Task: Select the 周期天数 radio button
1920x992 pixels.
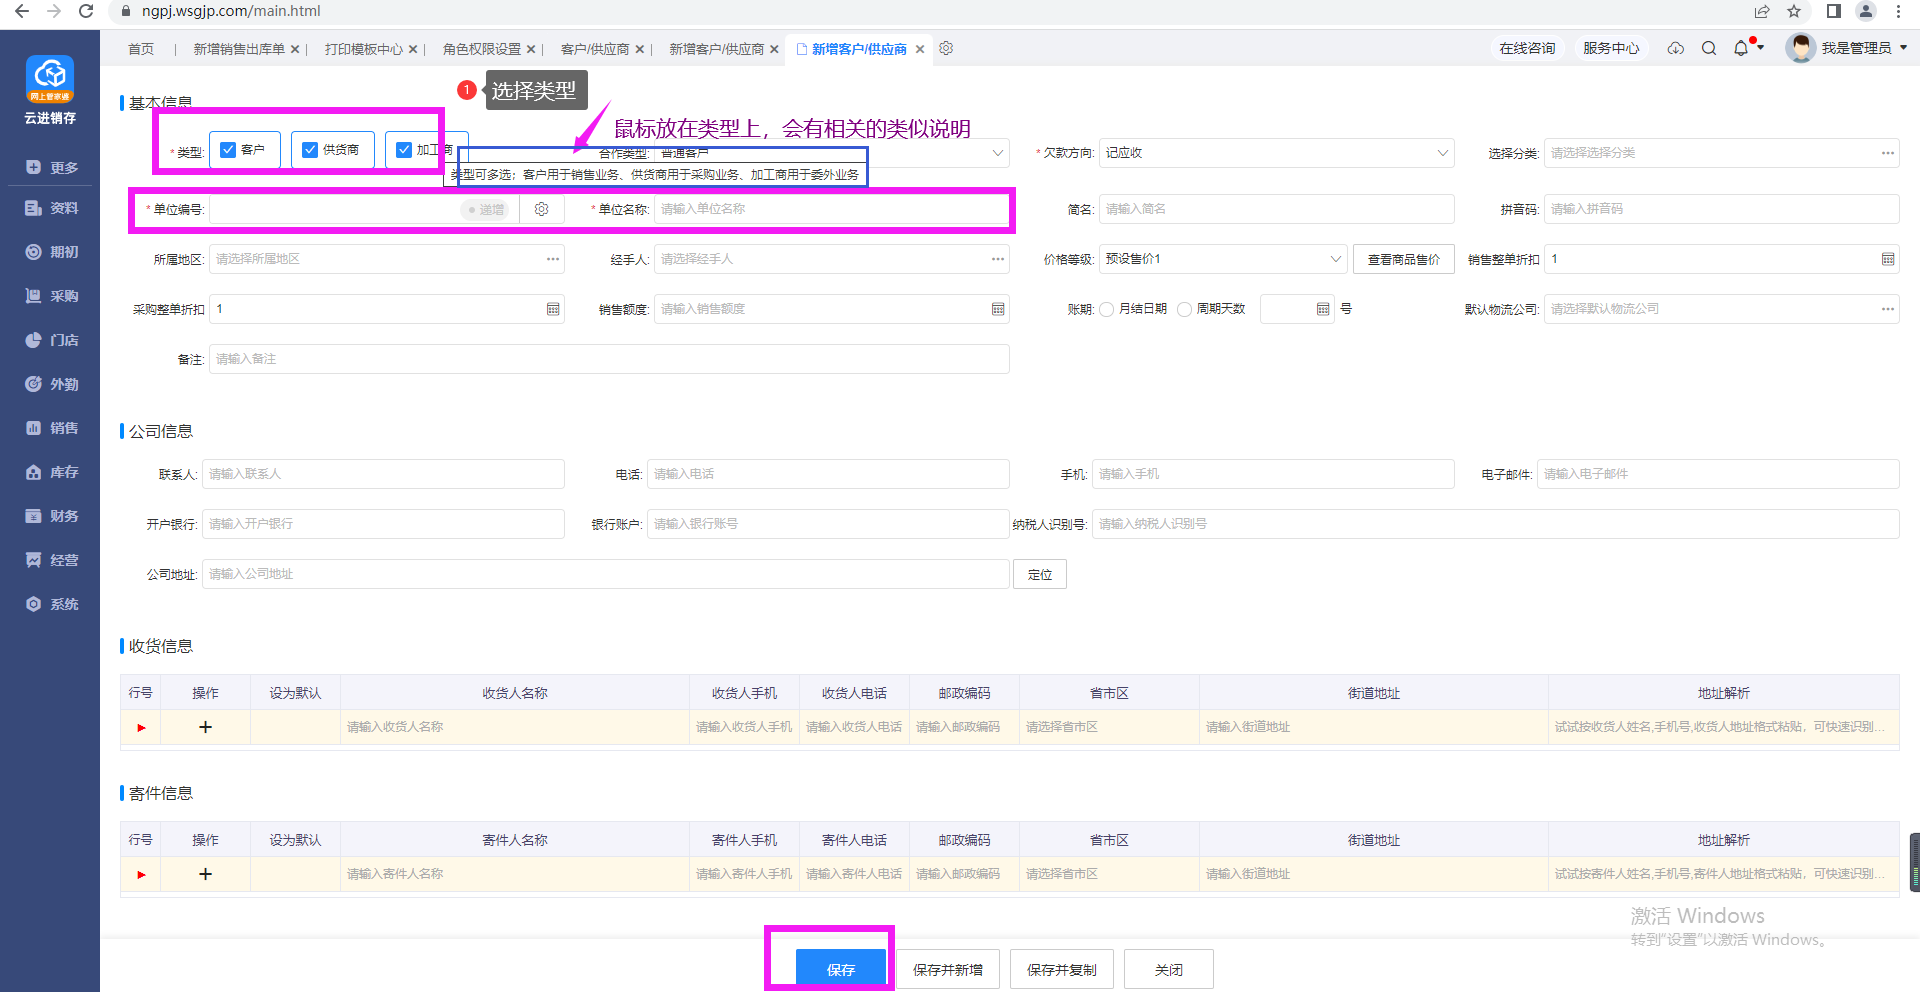Action: tap(1184, 309)
